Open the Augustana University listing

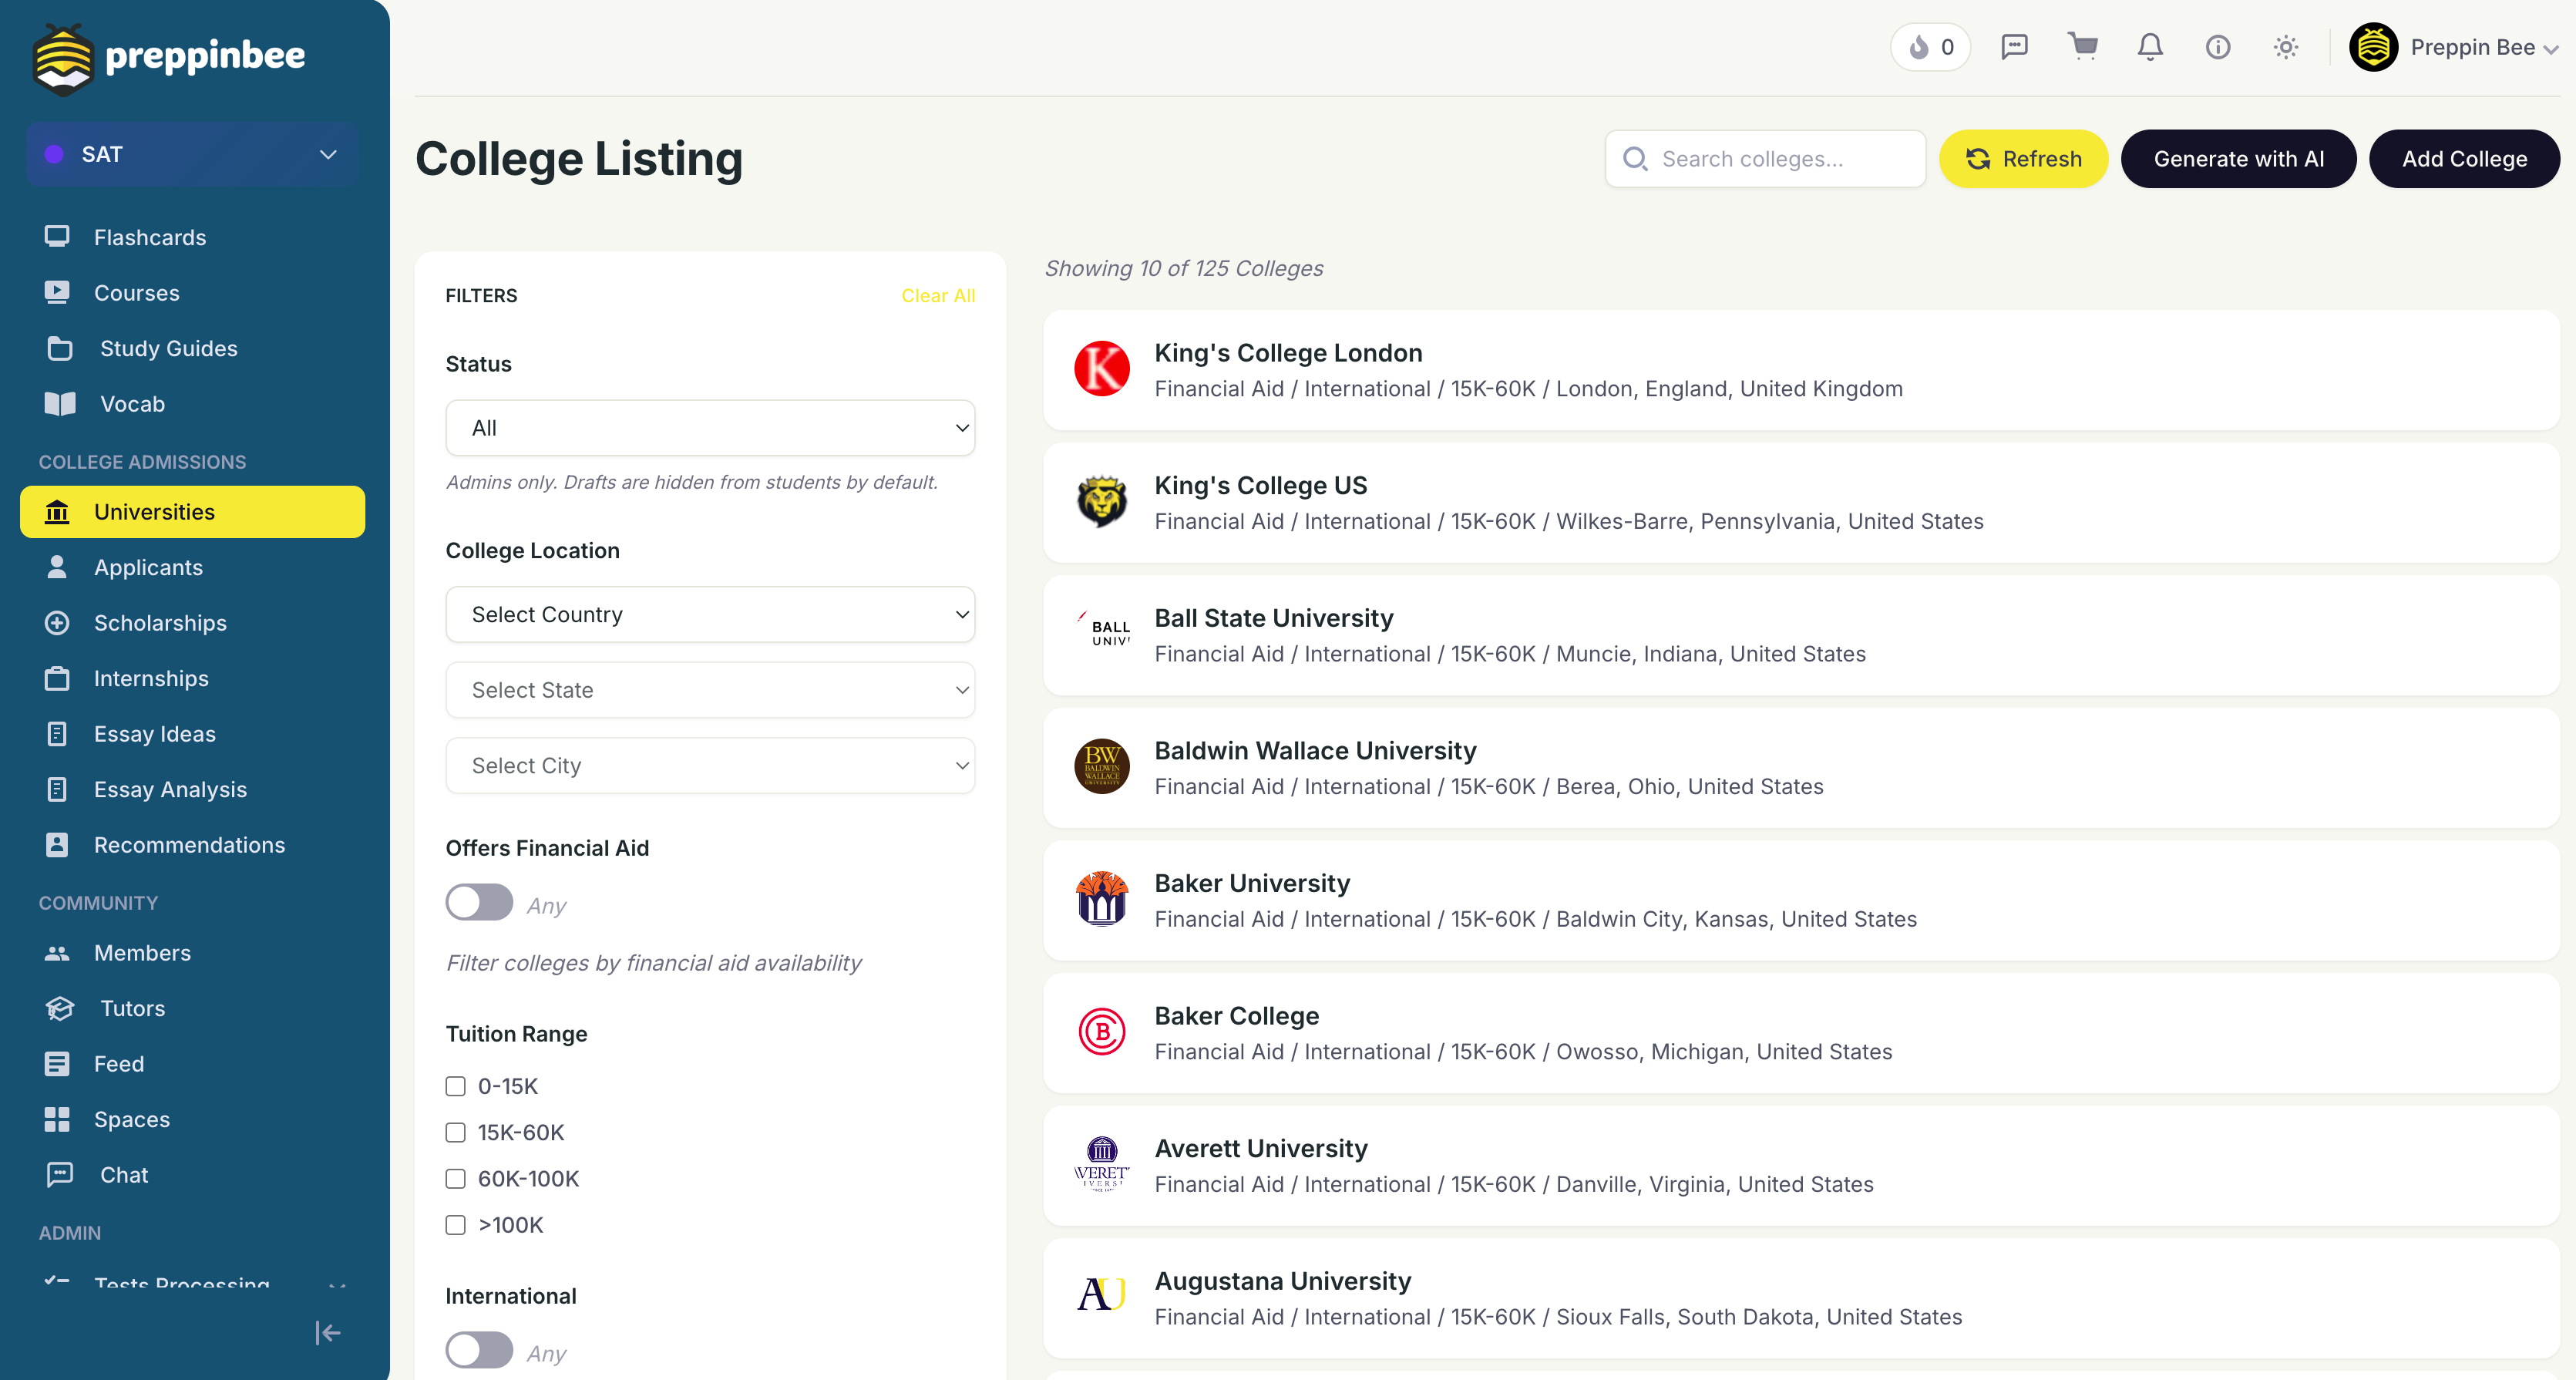coord(1801,1298)
